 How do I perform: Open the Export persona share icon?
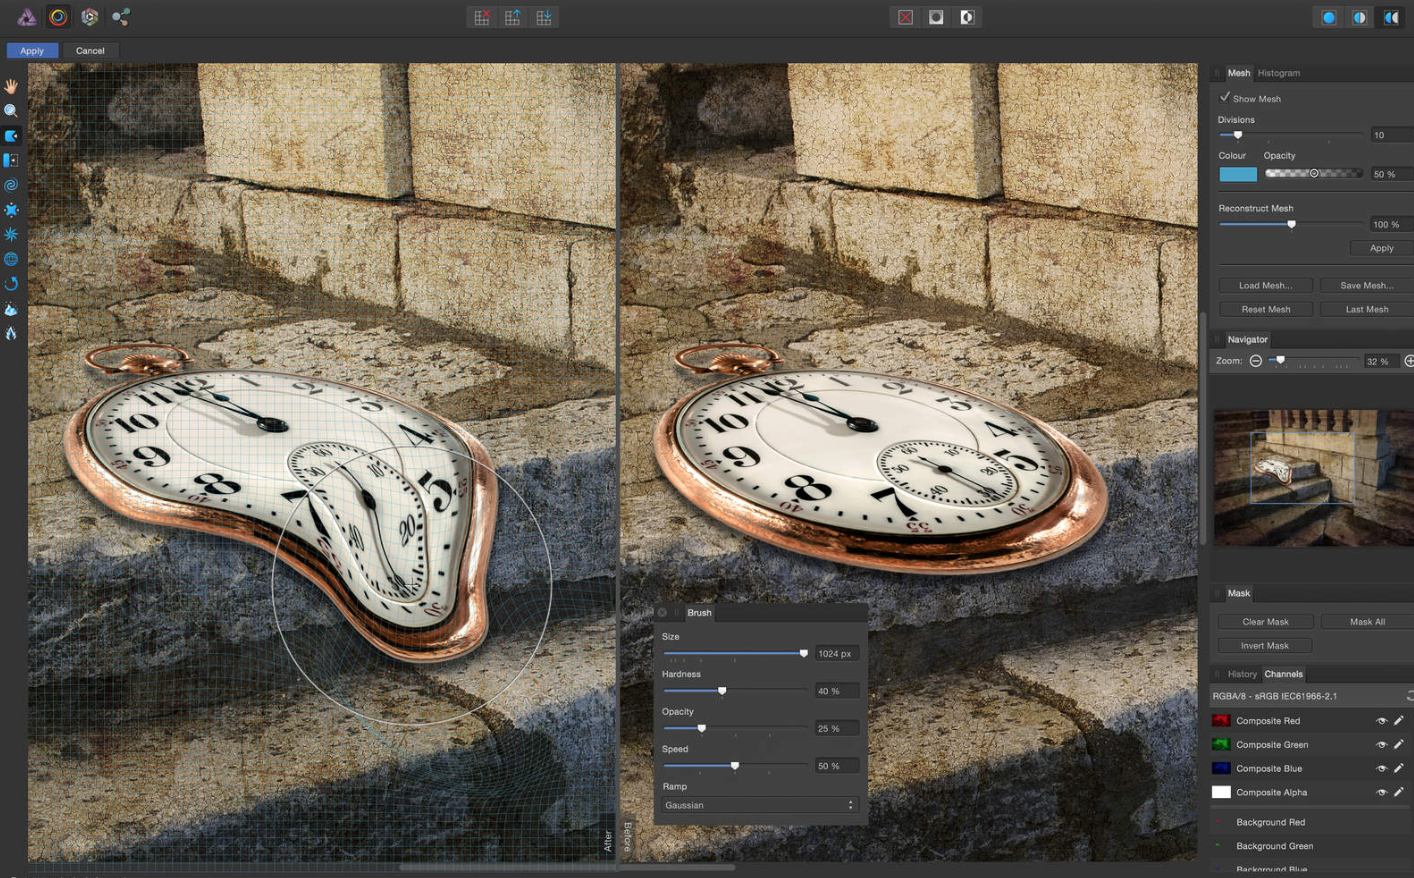click(121, 17)
